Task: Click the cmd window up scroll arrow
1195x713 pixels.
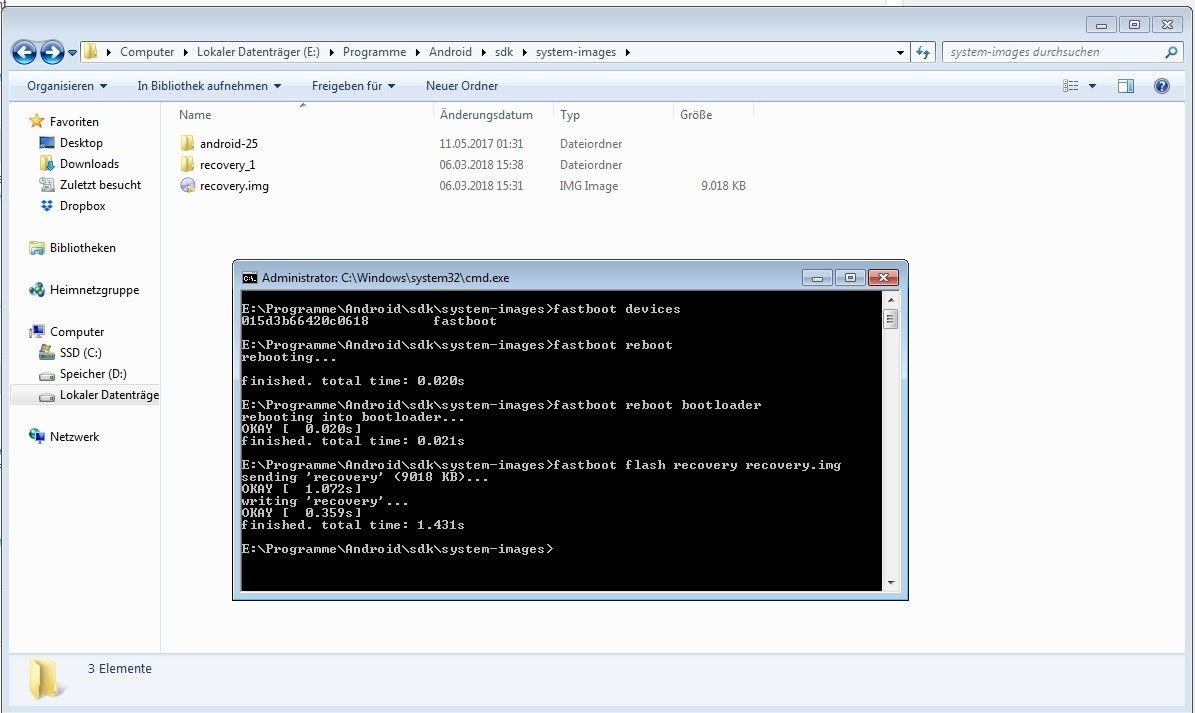Action: click(x=890, y=300)
